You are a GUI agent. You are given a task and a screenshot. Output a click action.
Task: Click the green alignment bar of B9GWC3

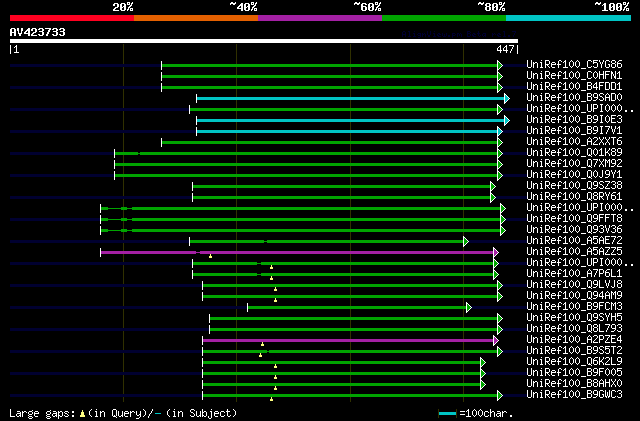pos(350,396)
